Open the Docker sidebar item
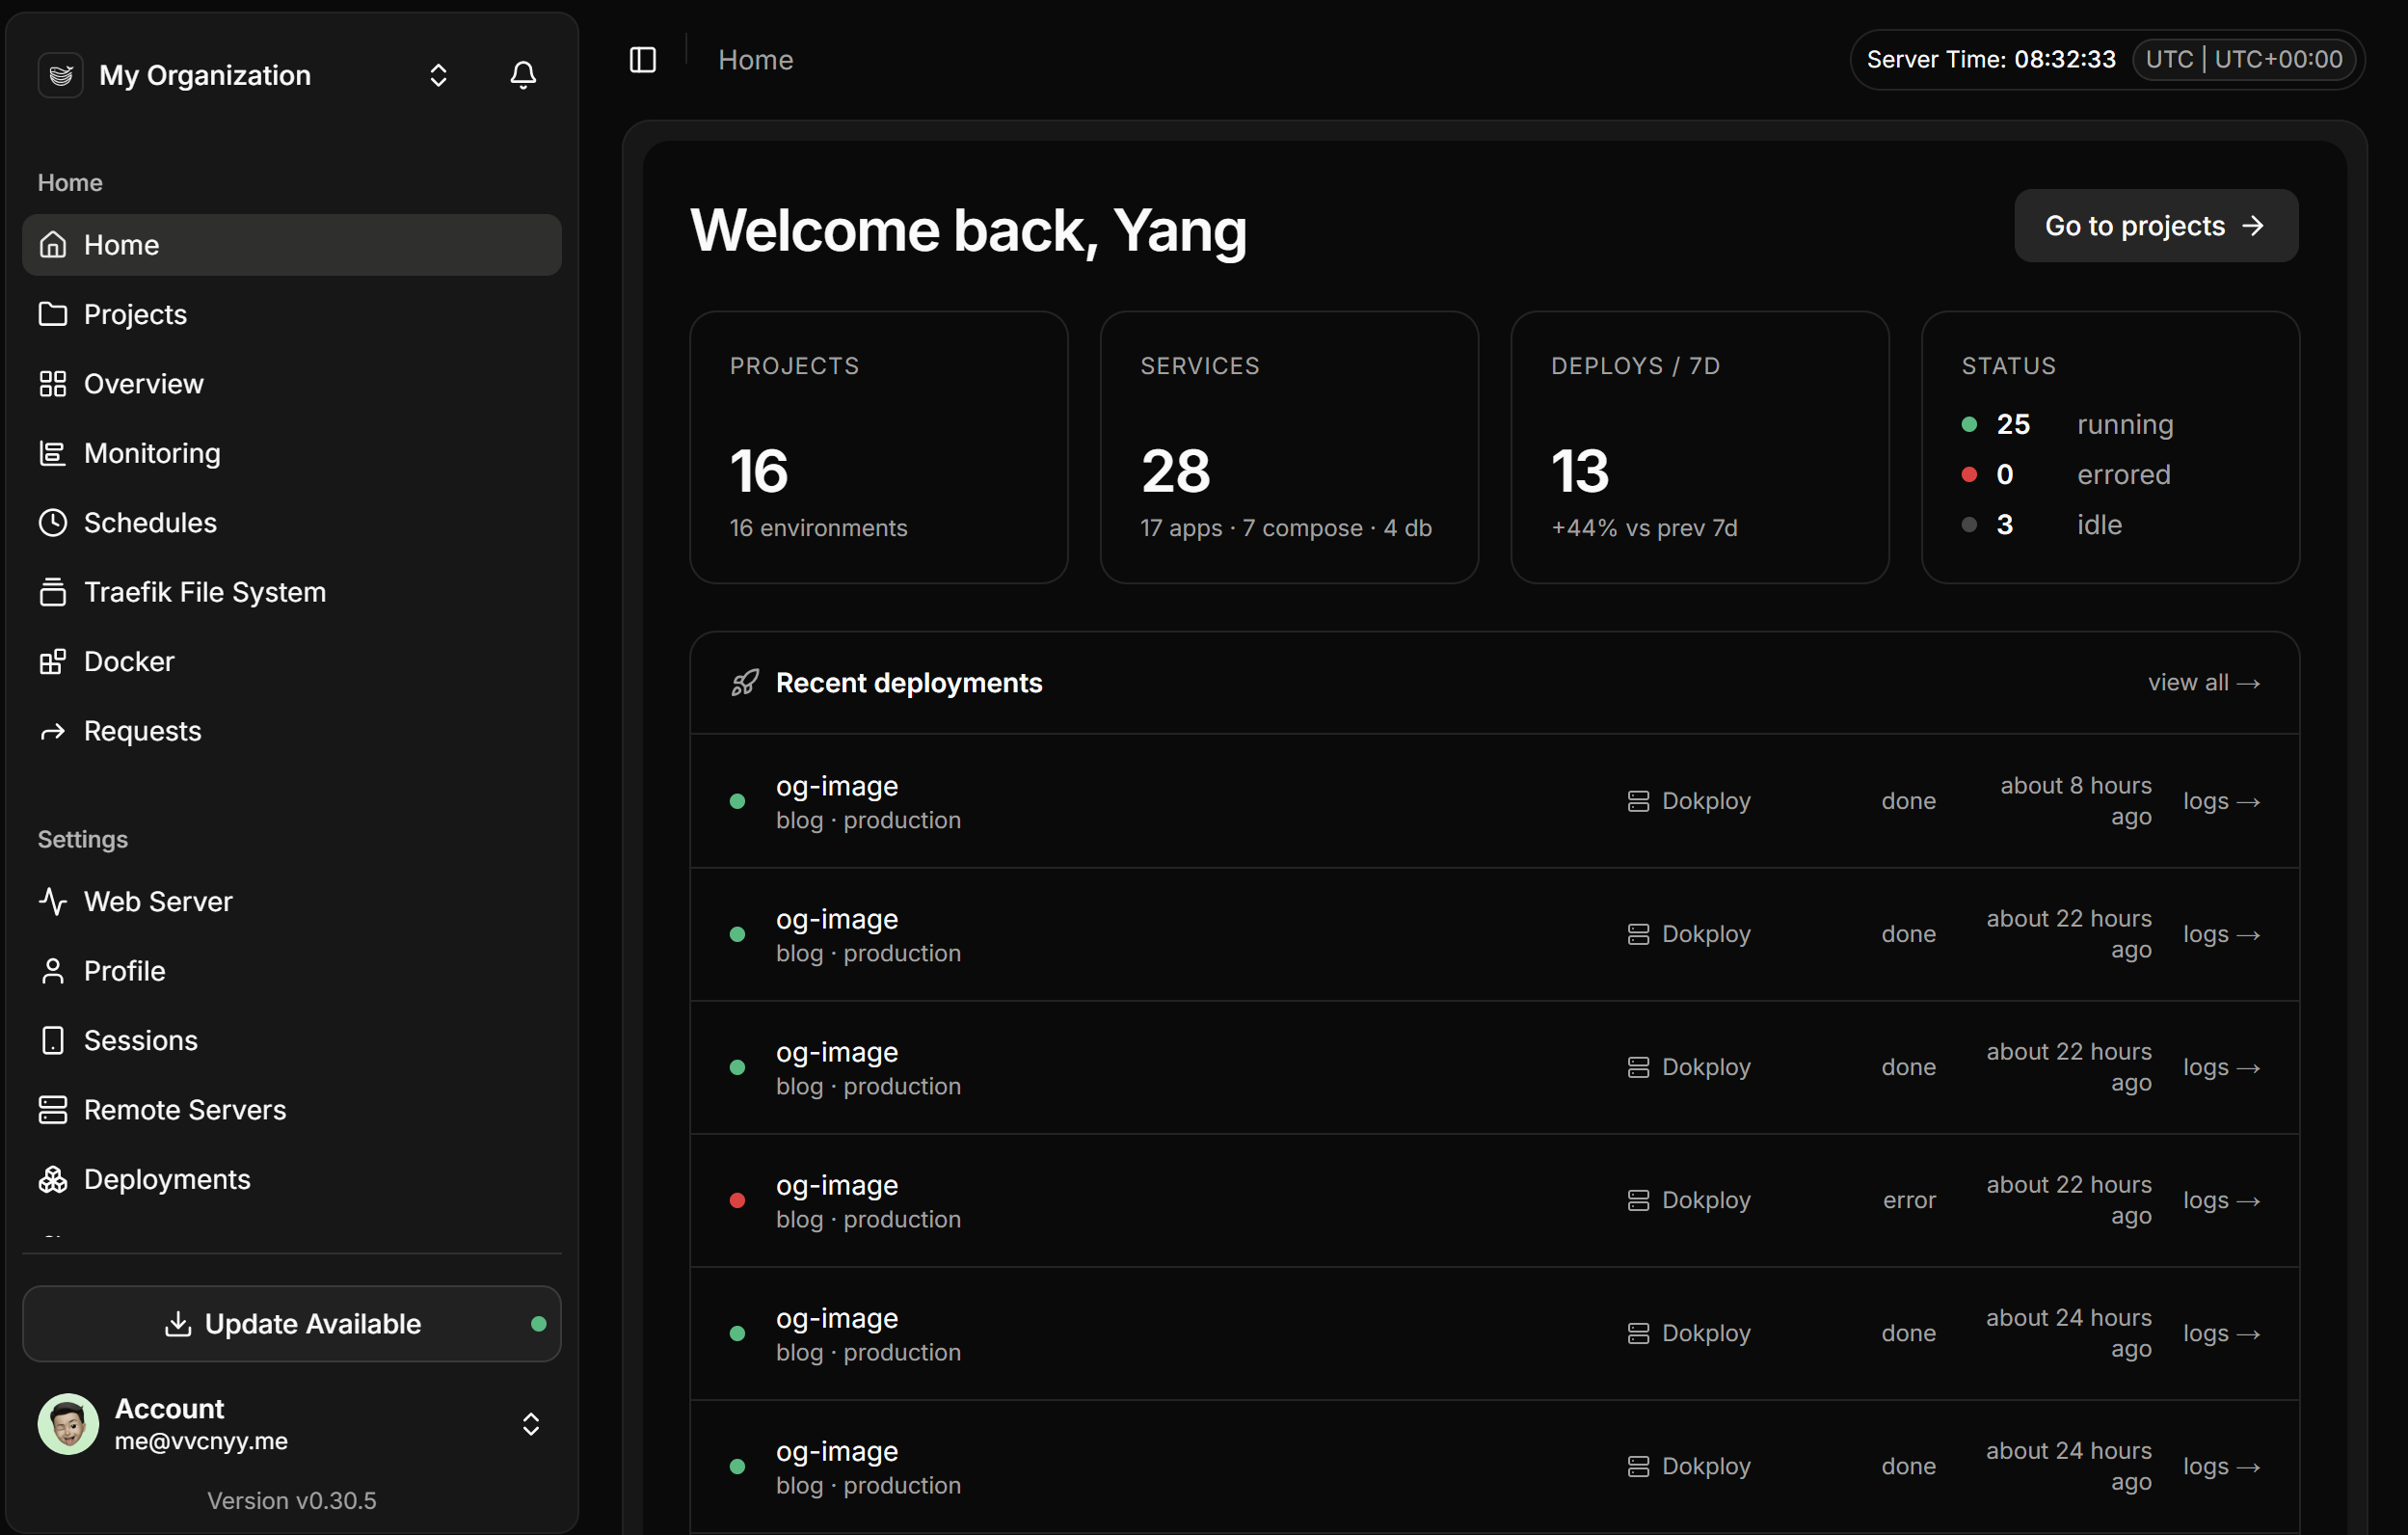This screenshot has width=2408, height=1535. [291, 662]
